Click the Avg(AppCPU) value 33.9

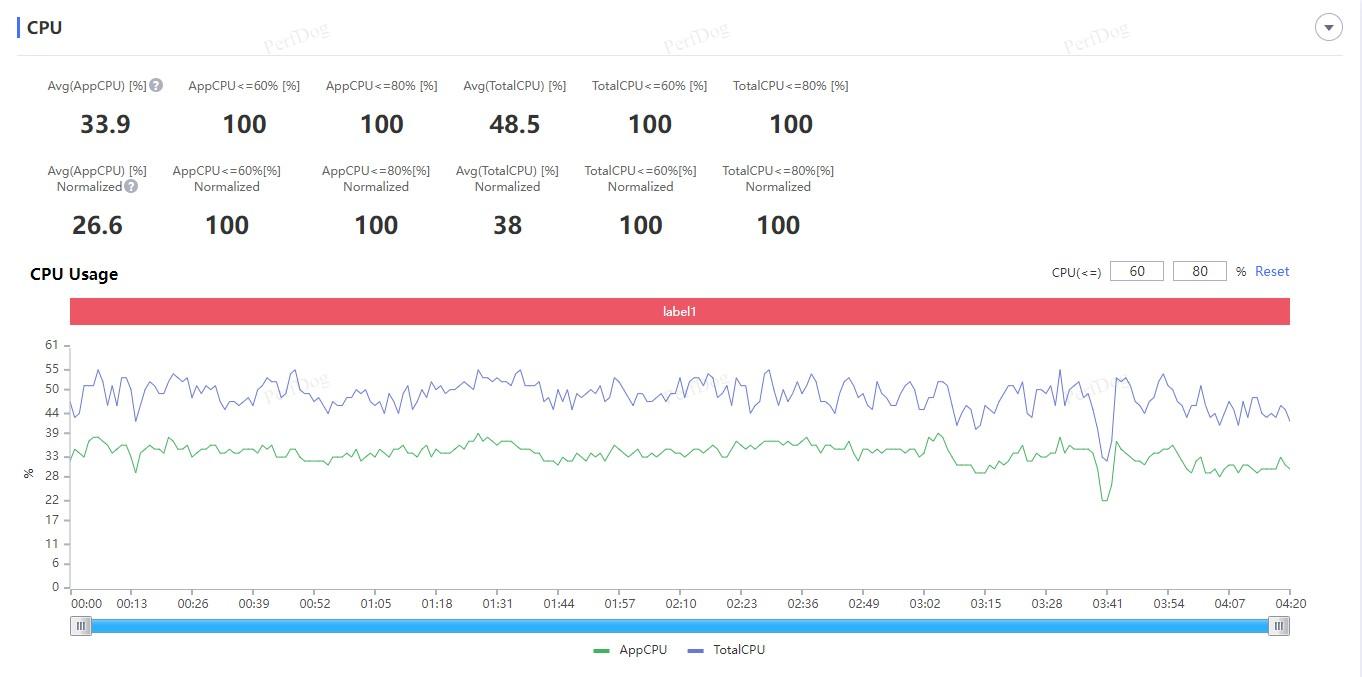coord(105,124)
